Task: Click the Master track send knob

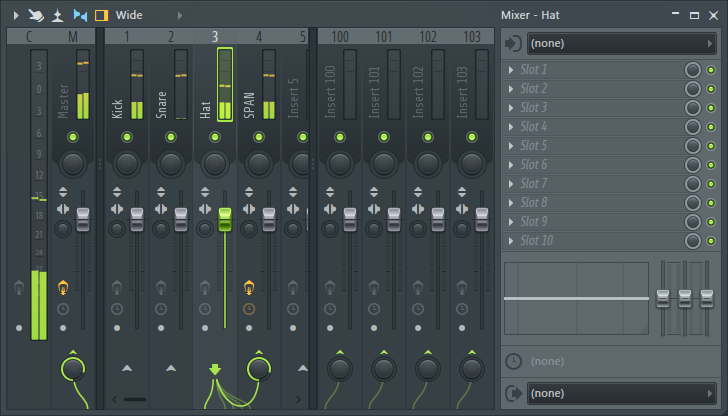Action: click(x=73, y=369)
